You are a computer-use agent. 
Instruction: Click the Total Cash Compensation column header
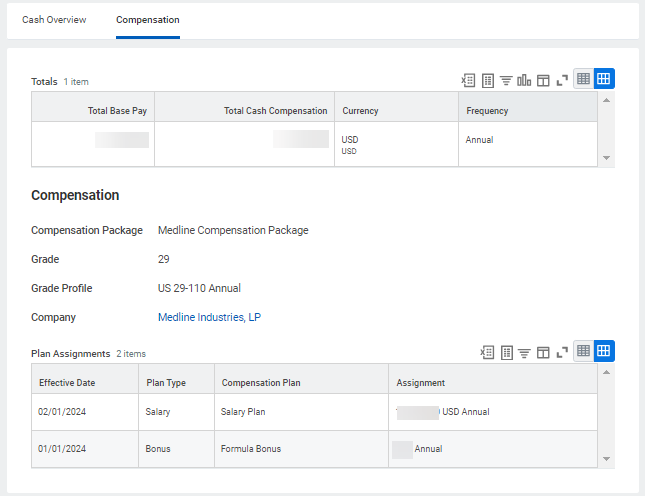point(275,111)
